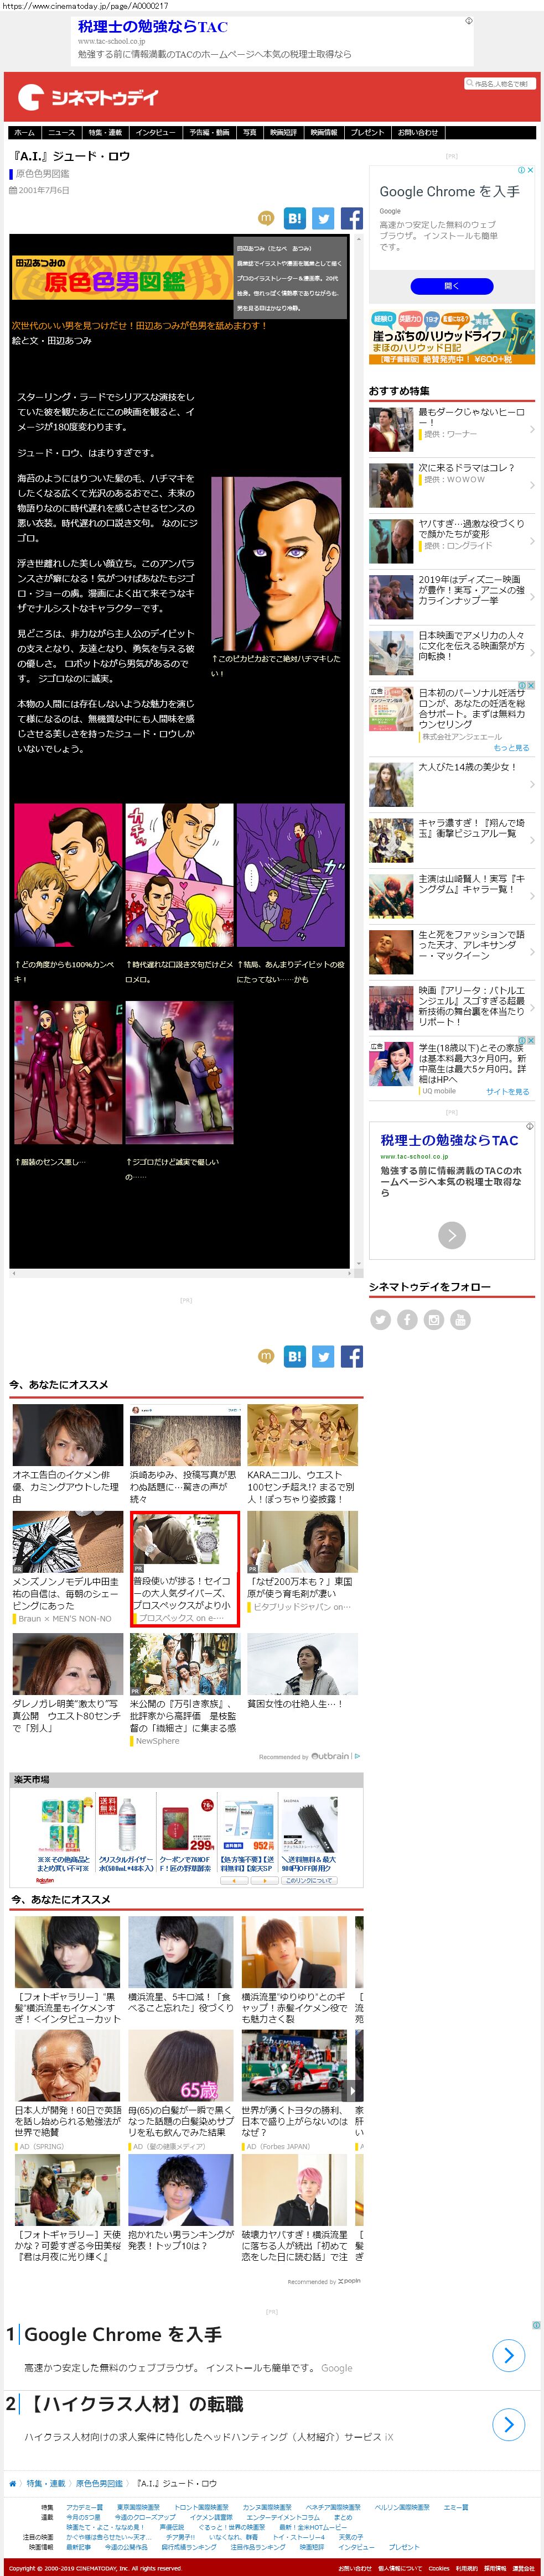This screenshot has width=544, height=2576.
Task: Share via Twitter icon below the article
Action: 323,1356
